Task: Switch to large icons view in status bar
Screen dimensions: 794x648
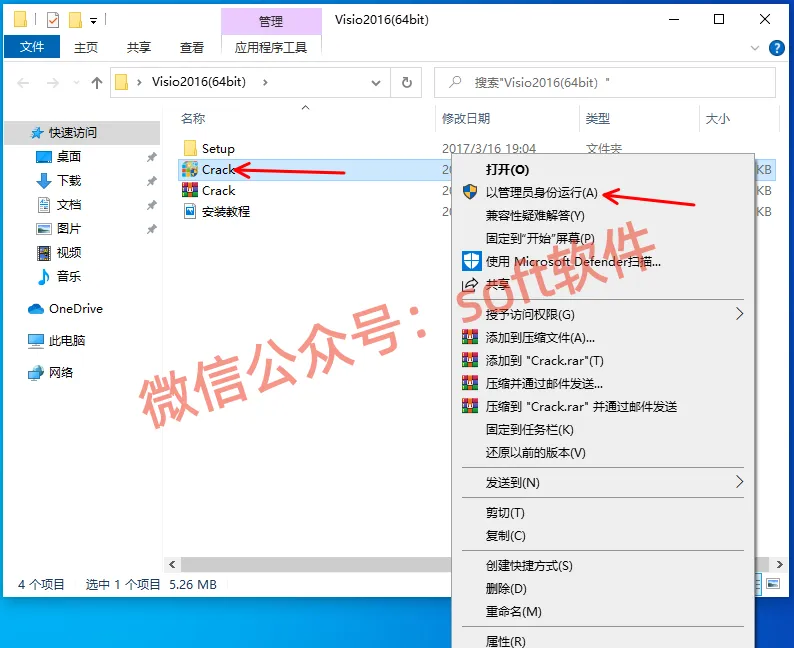Action: click(x=773, y=584)
